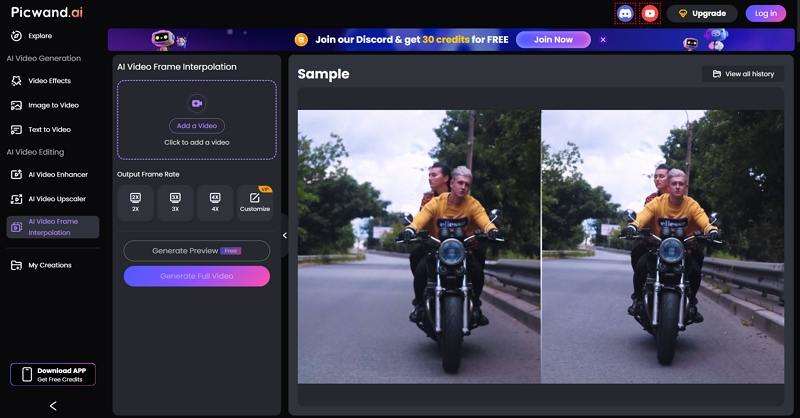Click Generate Full Video button

[196, 276]
